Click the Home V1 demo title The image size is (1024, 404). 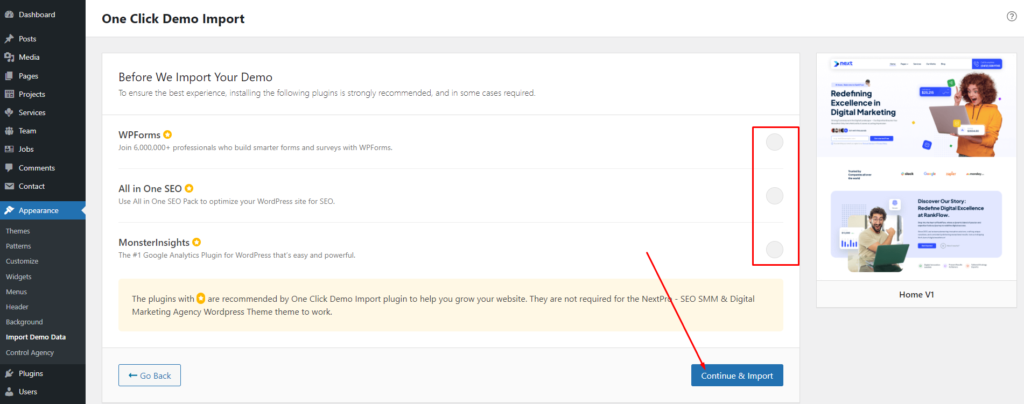pos(915,294)
